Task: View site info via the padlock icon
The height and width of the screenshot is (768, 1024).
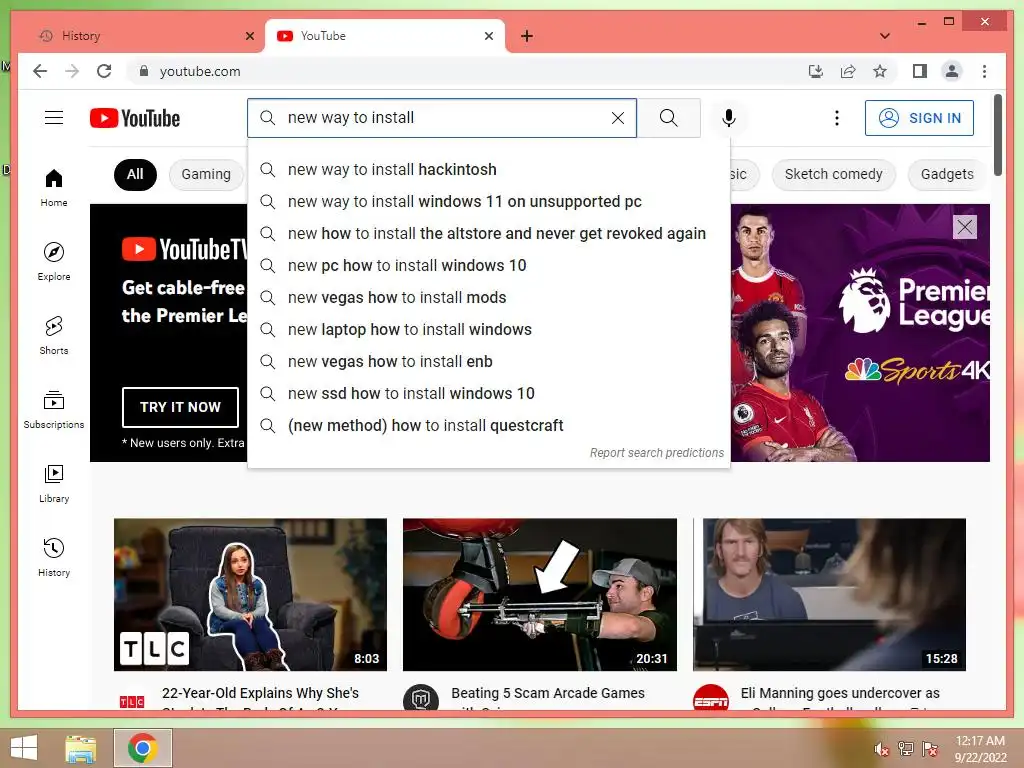Action: (x=144, y=71)
